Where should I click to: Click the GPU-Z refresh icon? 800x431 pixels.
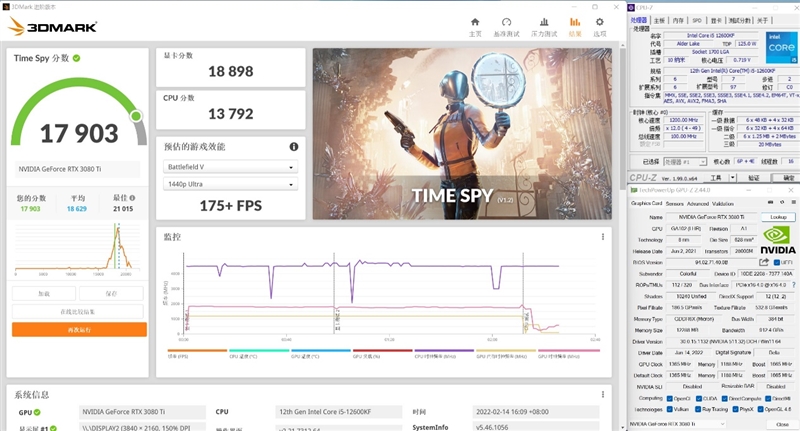pyautogui.click(x=782, y=202)
